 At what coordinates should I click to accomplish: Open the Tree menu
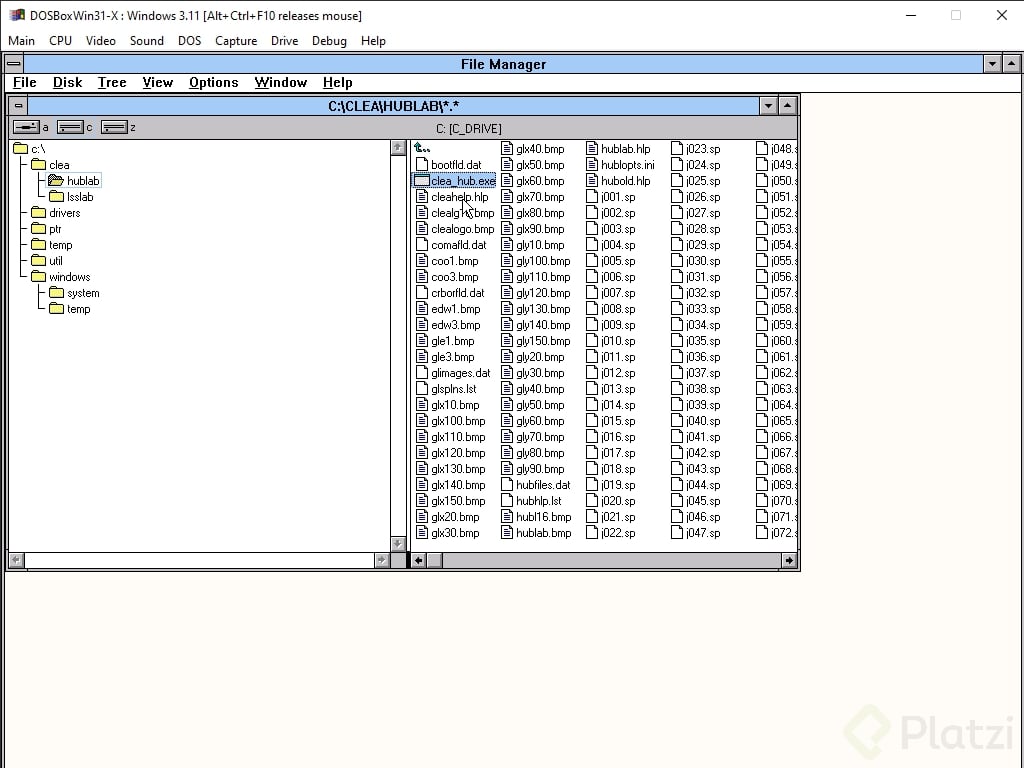[x=112, y=82]
